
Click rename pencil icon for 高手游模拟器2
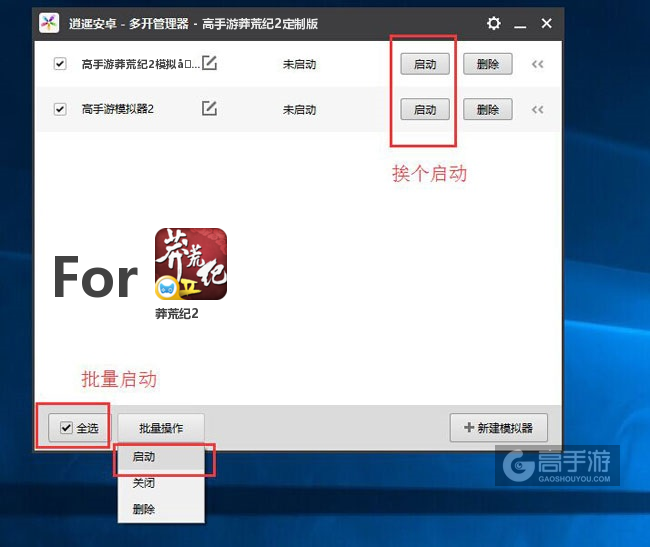[x=209, y=109]
